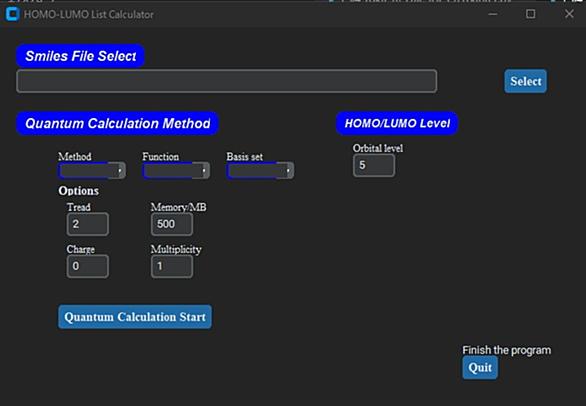Click the Tread input field
586x406 pixels.
[88, 224]
